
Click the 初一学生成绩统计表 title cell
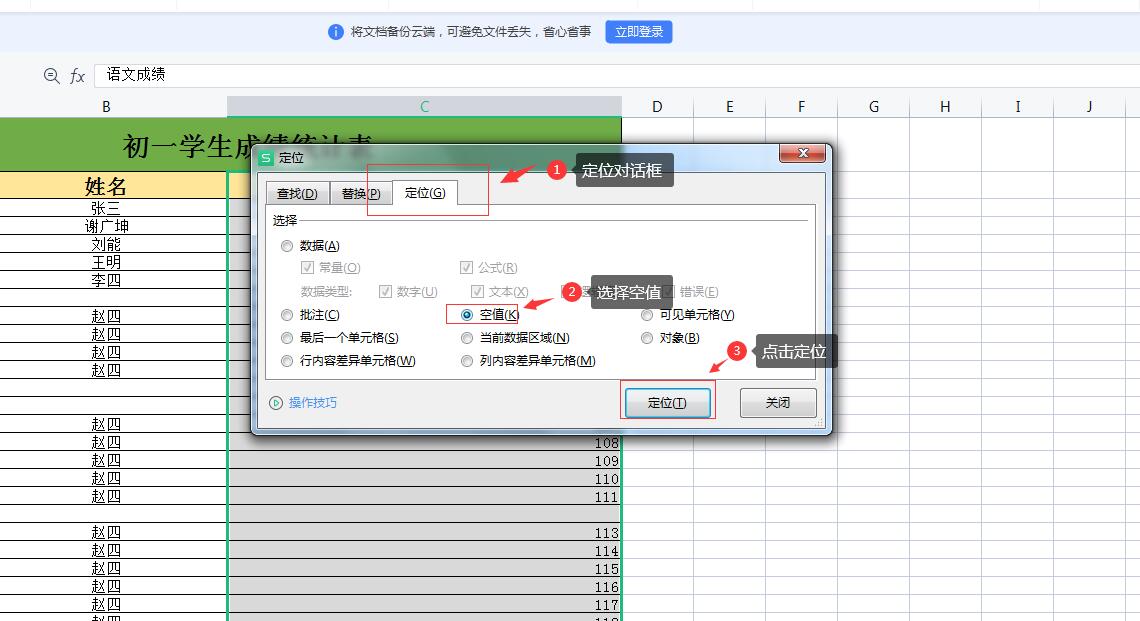(x=310, y=145)
